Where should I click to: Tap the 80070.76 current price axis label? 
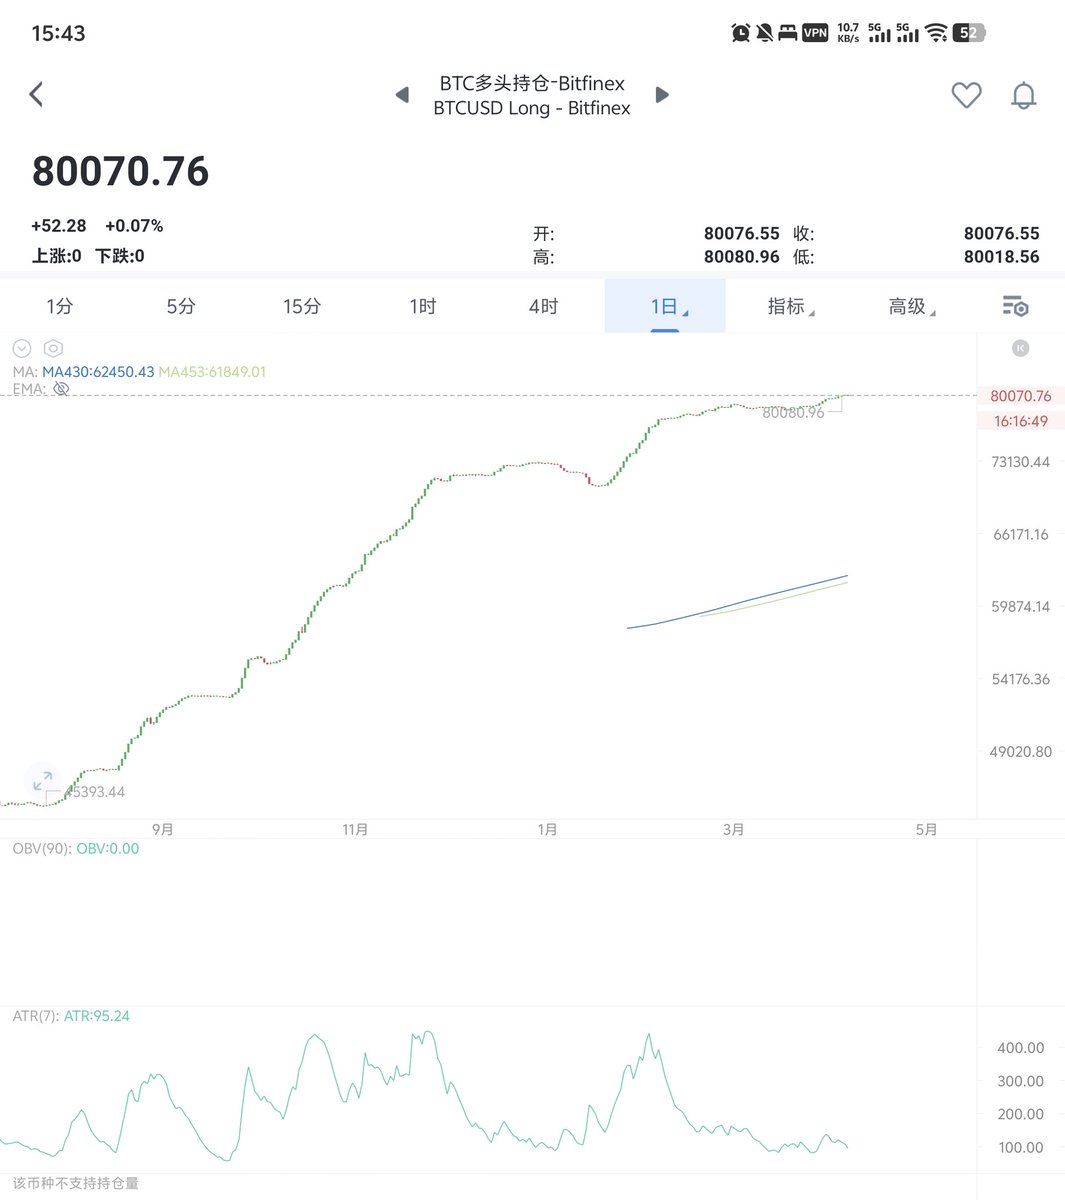pos(1019,395)
